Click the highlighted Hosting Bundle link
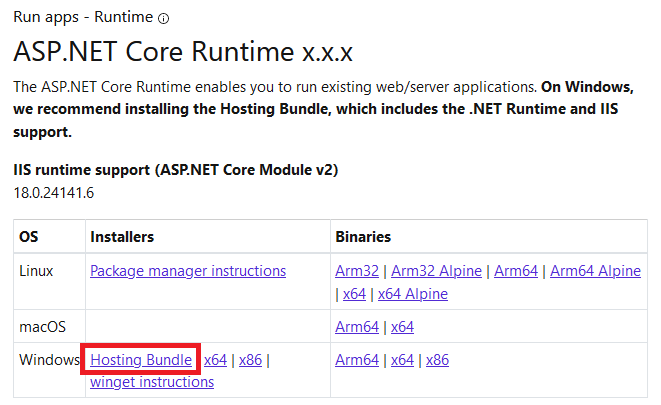This screenshot has width=661, height=405. [141, 360]
